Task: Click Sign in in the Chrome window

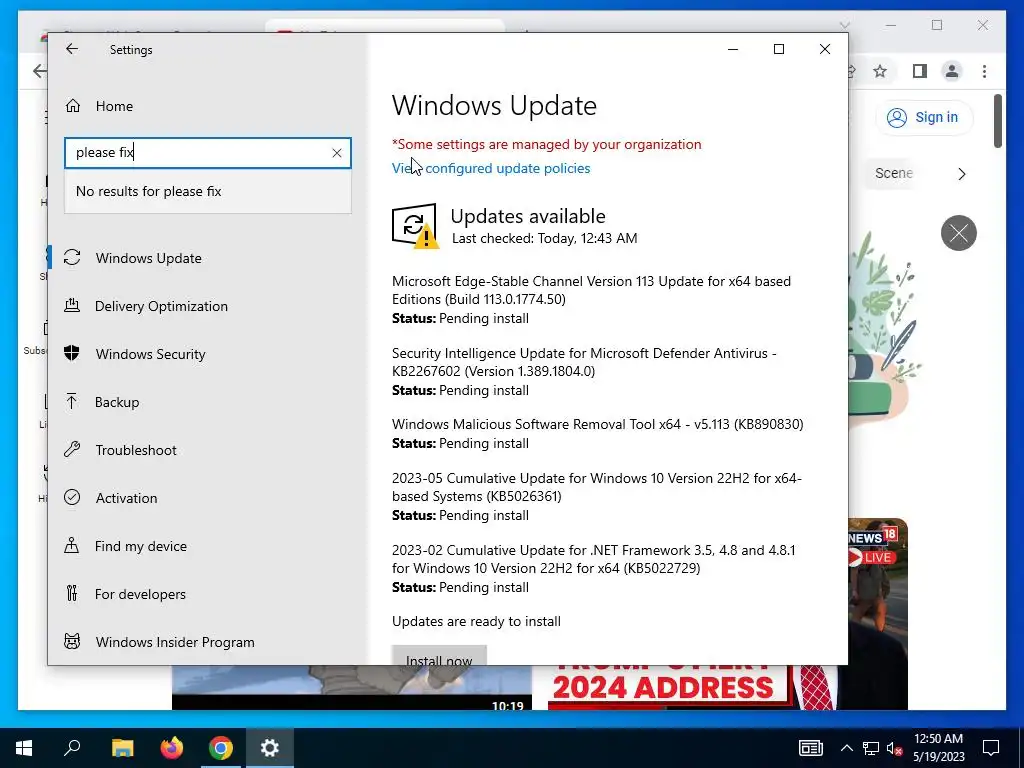Action: (923, 118)
